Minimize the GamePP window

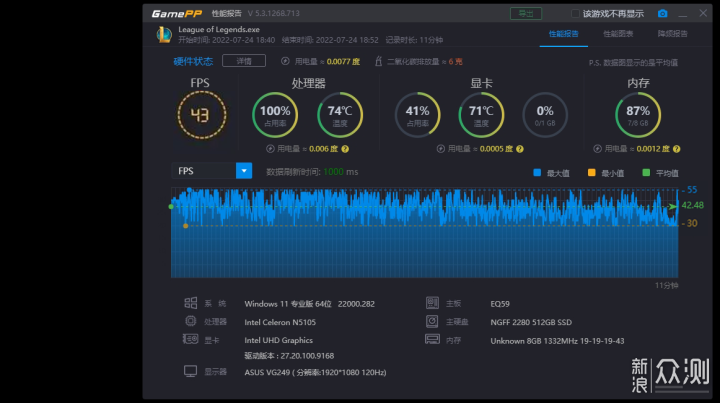click(683, 14)
